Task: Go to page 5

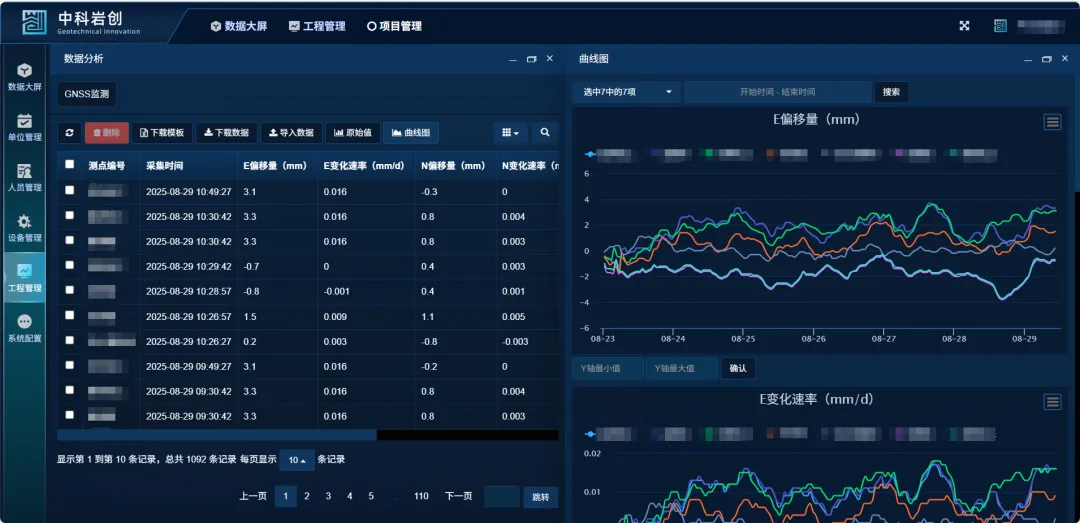Action: [x=371, y=496]
